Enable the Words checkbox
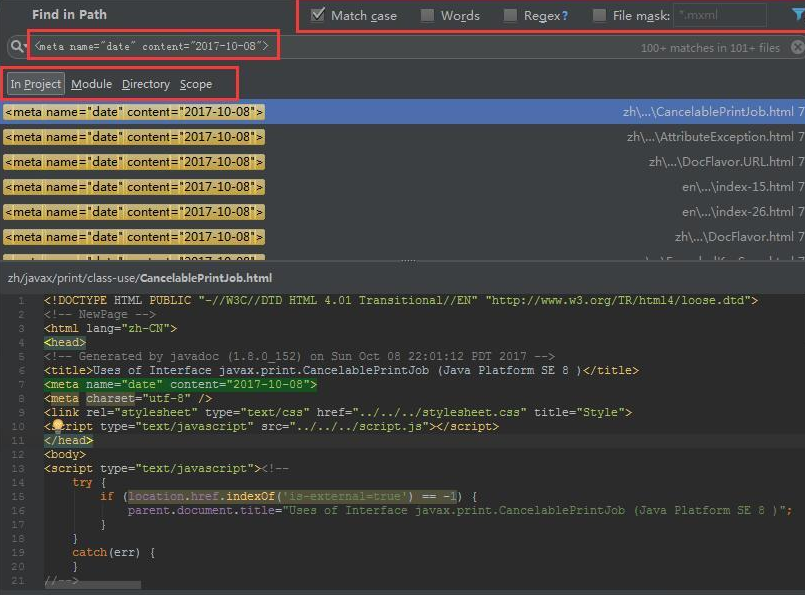Screen dimensions: 805x595 click(427, 15)
